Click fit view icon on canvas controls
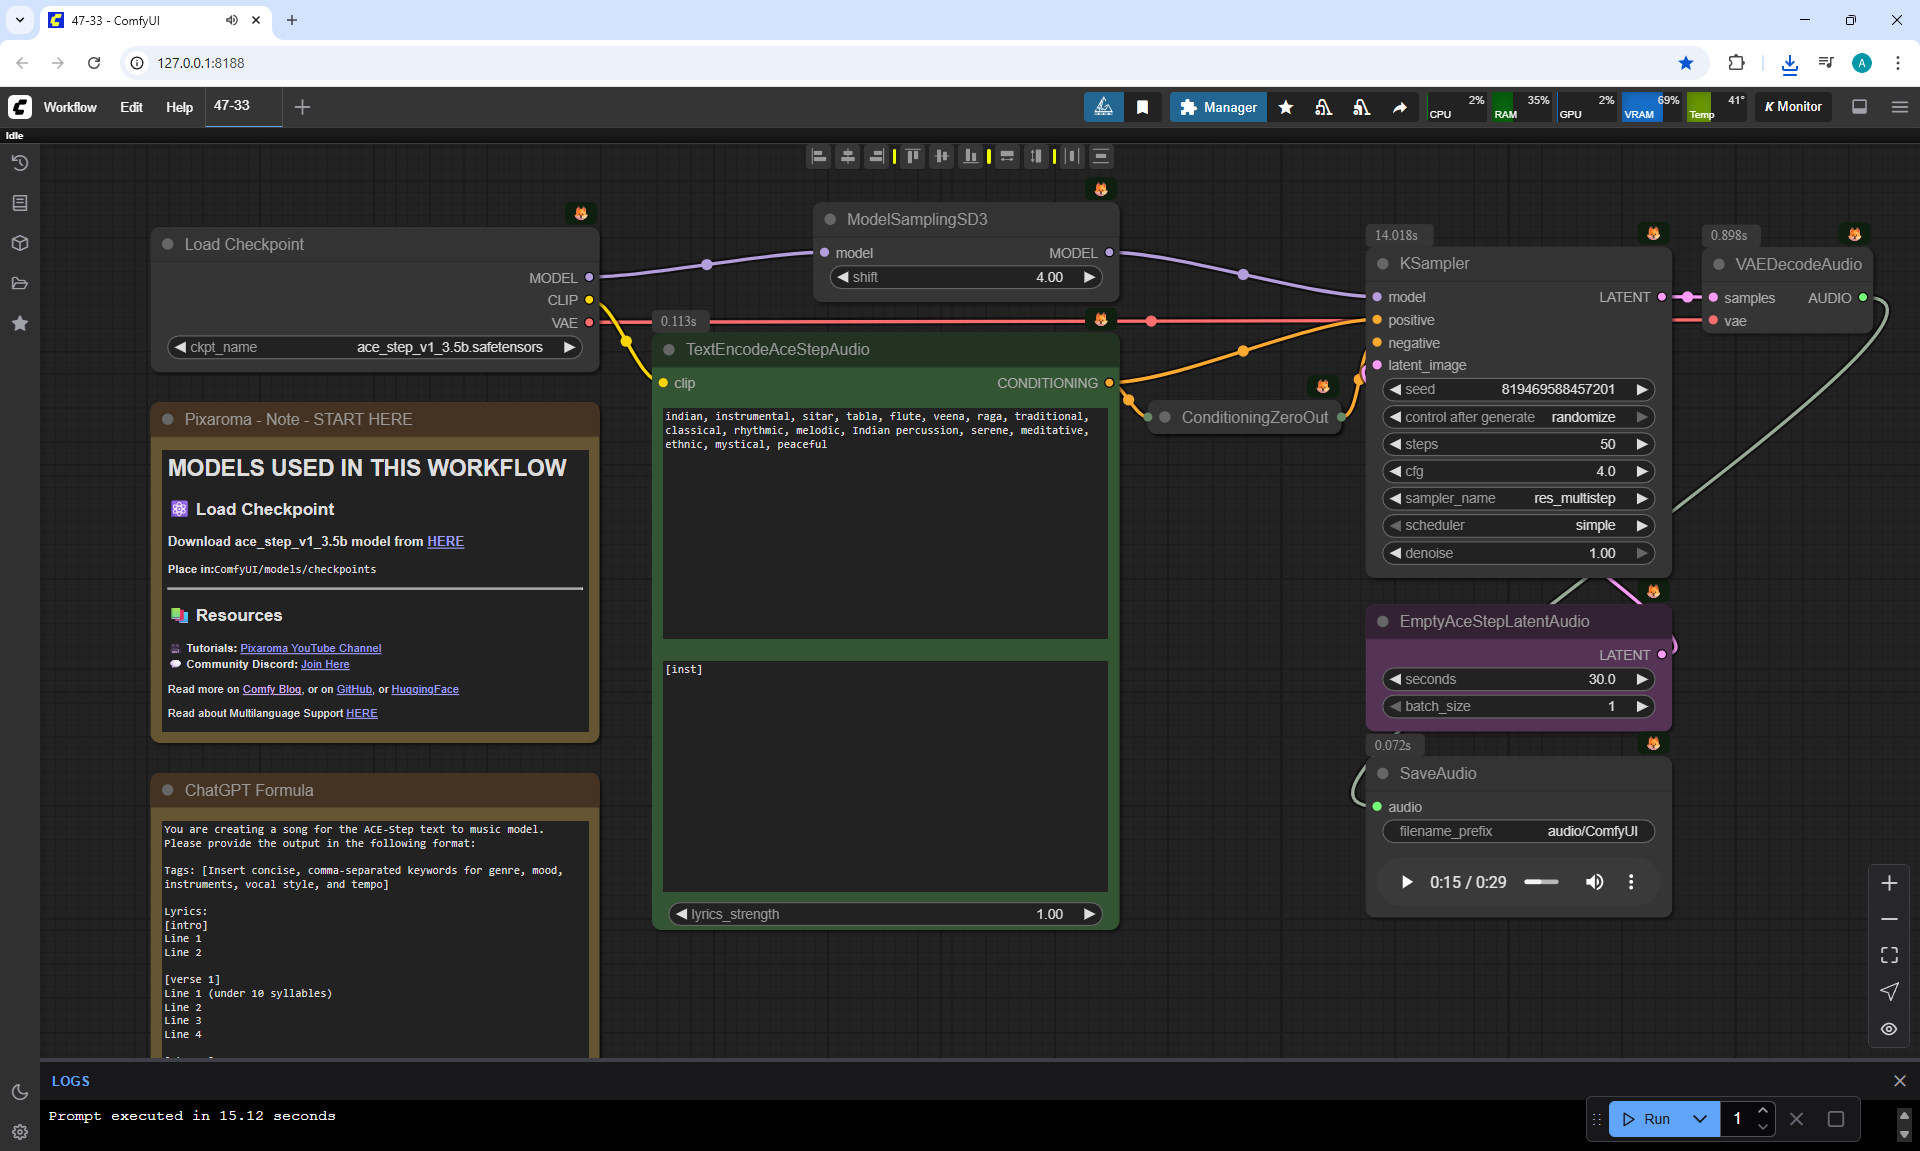The image size is (1920, 1151). click(1888, 955)
